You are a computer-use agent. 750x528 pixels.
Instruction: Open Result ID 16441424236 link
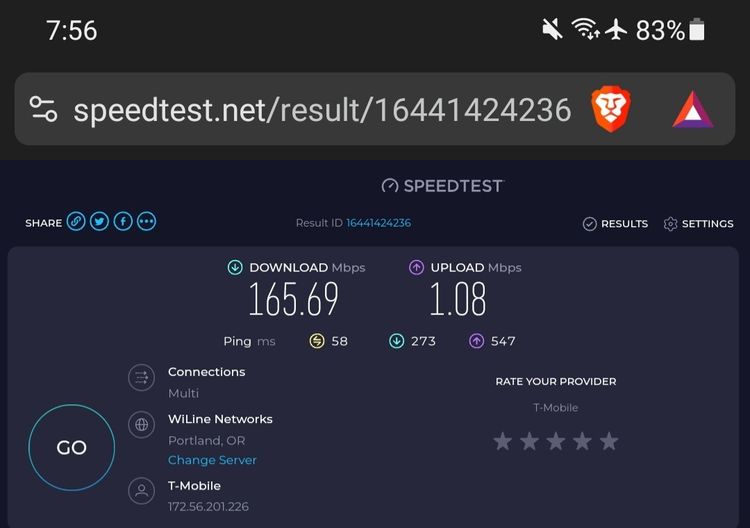pyautogui.click(x=378, y=223)
